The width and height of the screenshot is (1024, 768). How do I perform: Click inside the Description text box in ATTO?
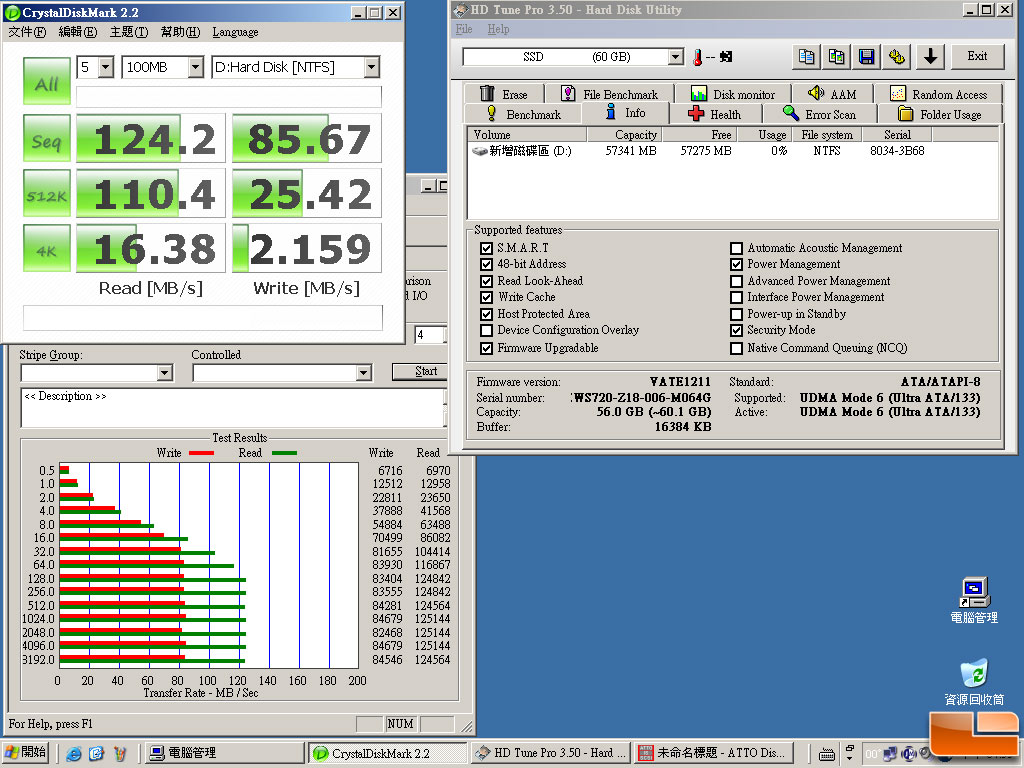pos(233,408)
